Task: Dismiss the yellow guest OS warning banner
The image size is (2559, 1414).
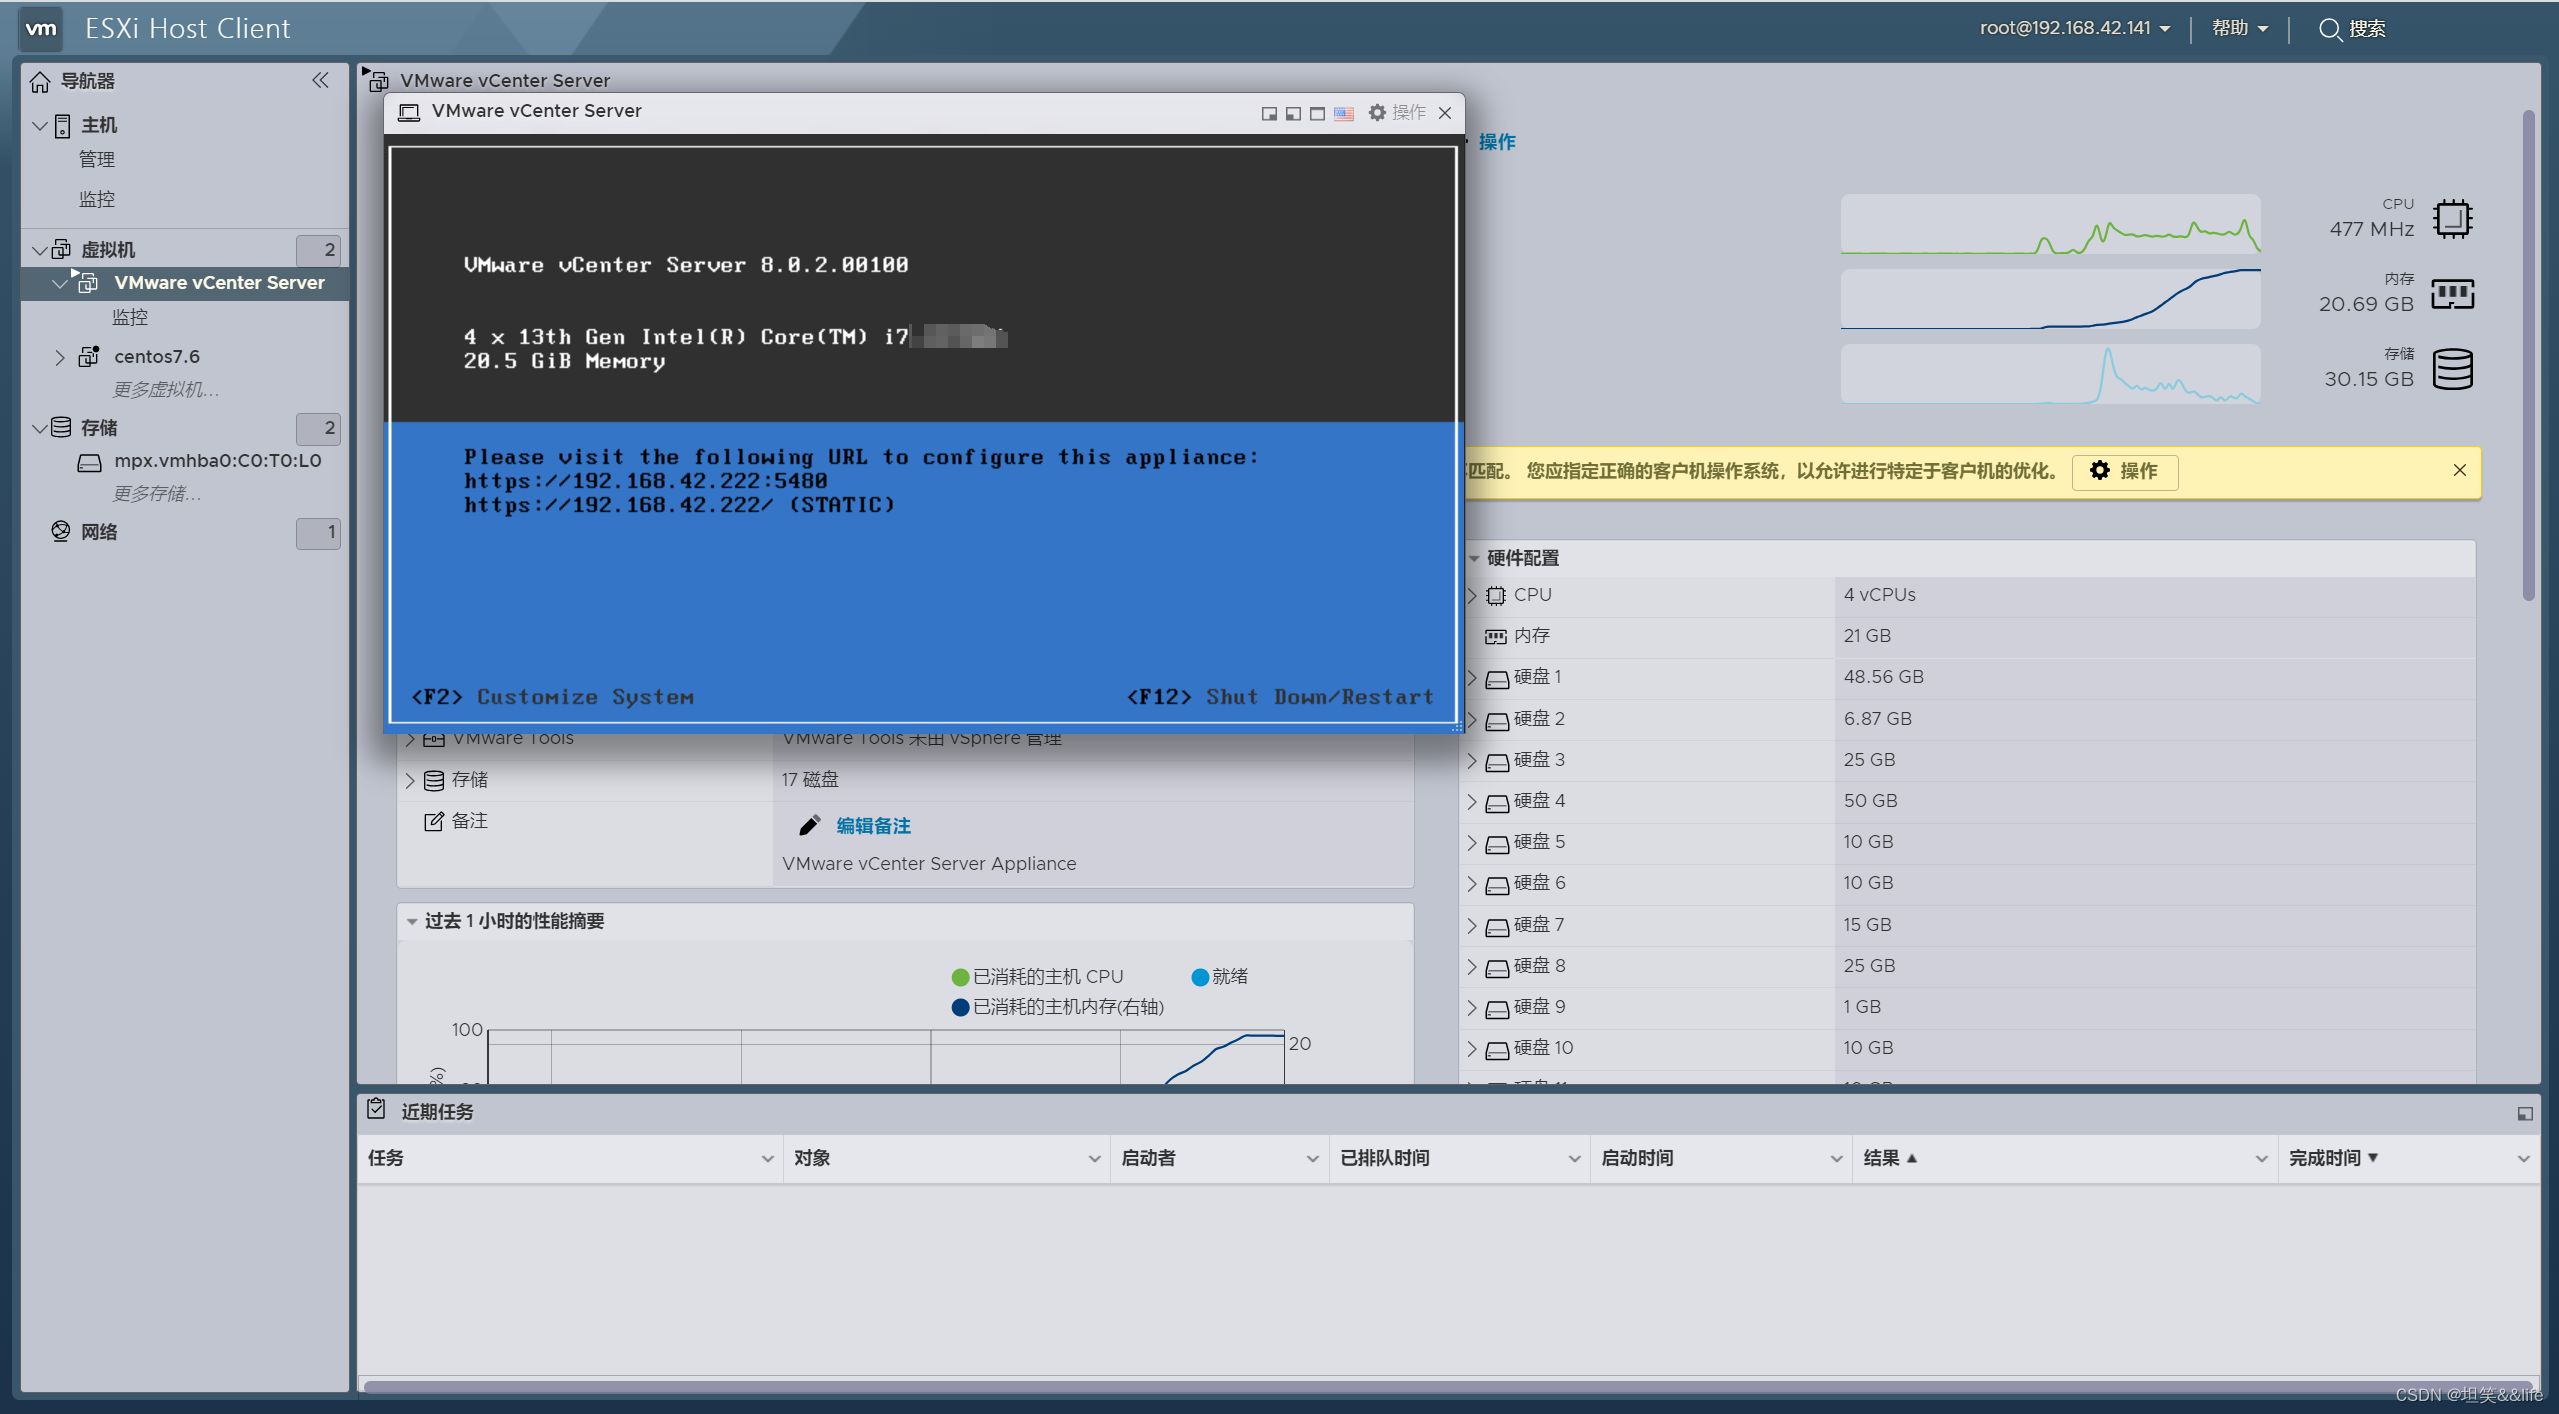Action: pos(2459,470)
